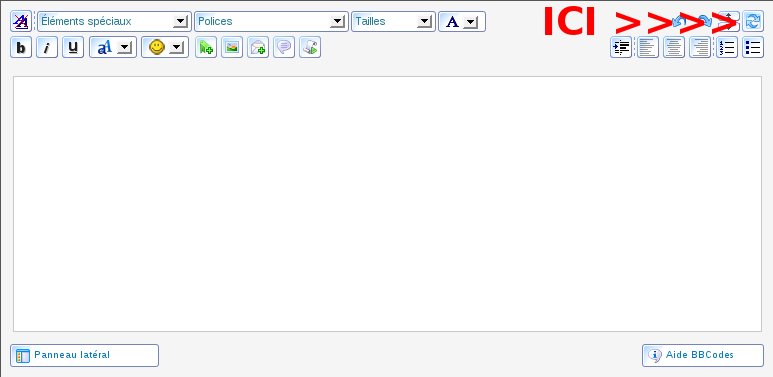Open the Aide BBCodes help
The height and width of the screenshot is (377, 773).
(703, 355)
